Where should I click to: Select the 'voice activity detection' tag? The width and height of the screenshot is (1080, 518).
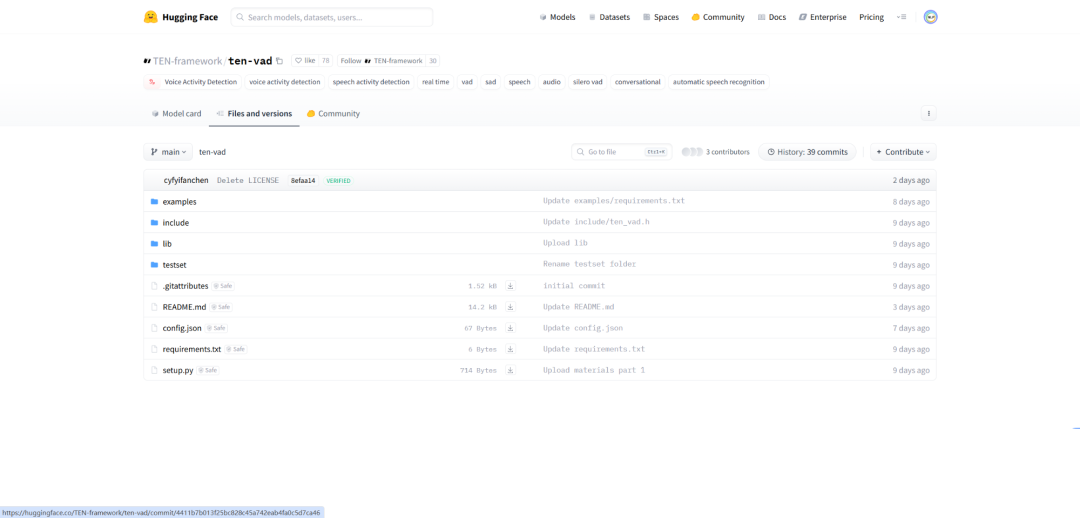click(284, 82)
